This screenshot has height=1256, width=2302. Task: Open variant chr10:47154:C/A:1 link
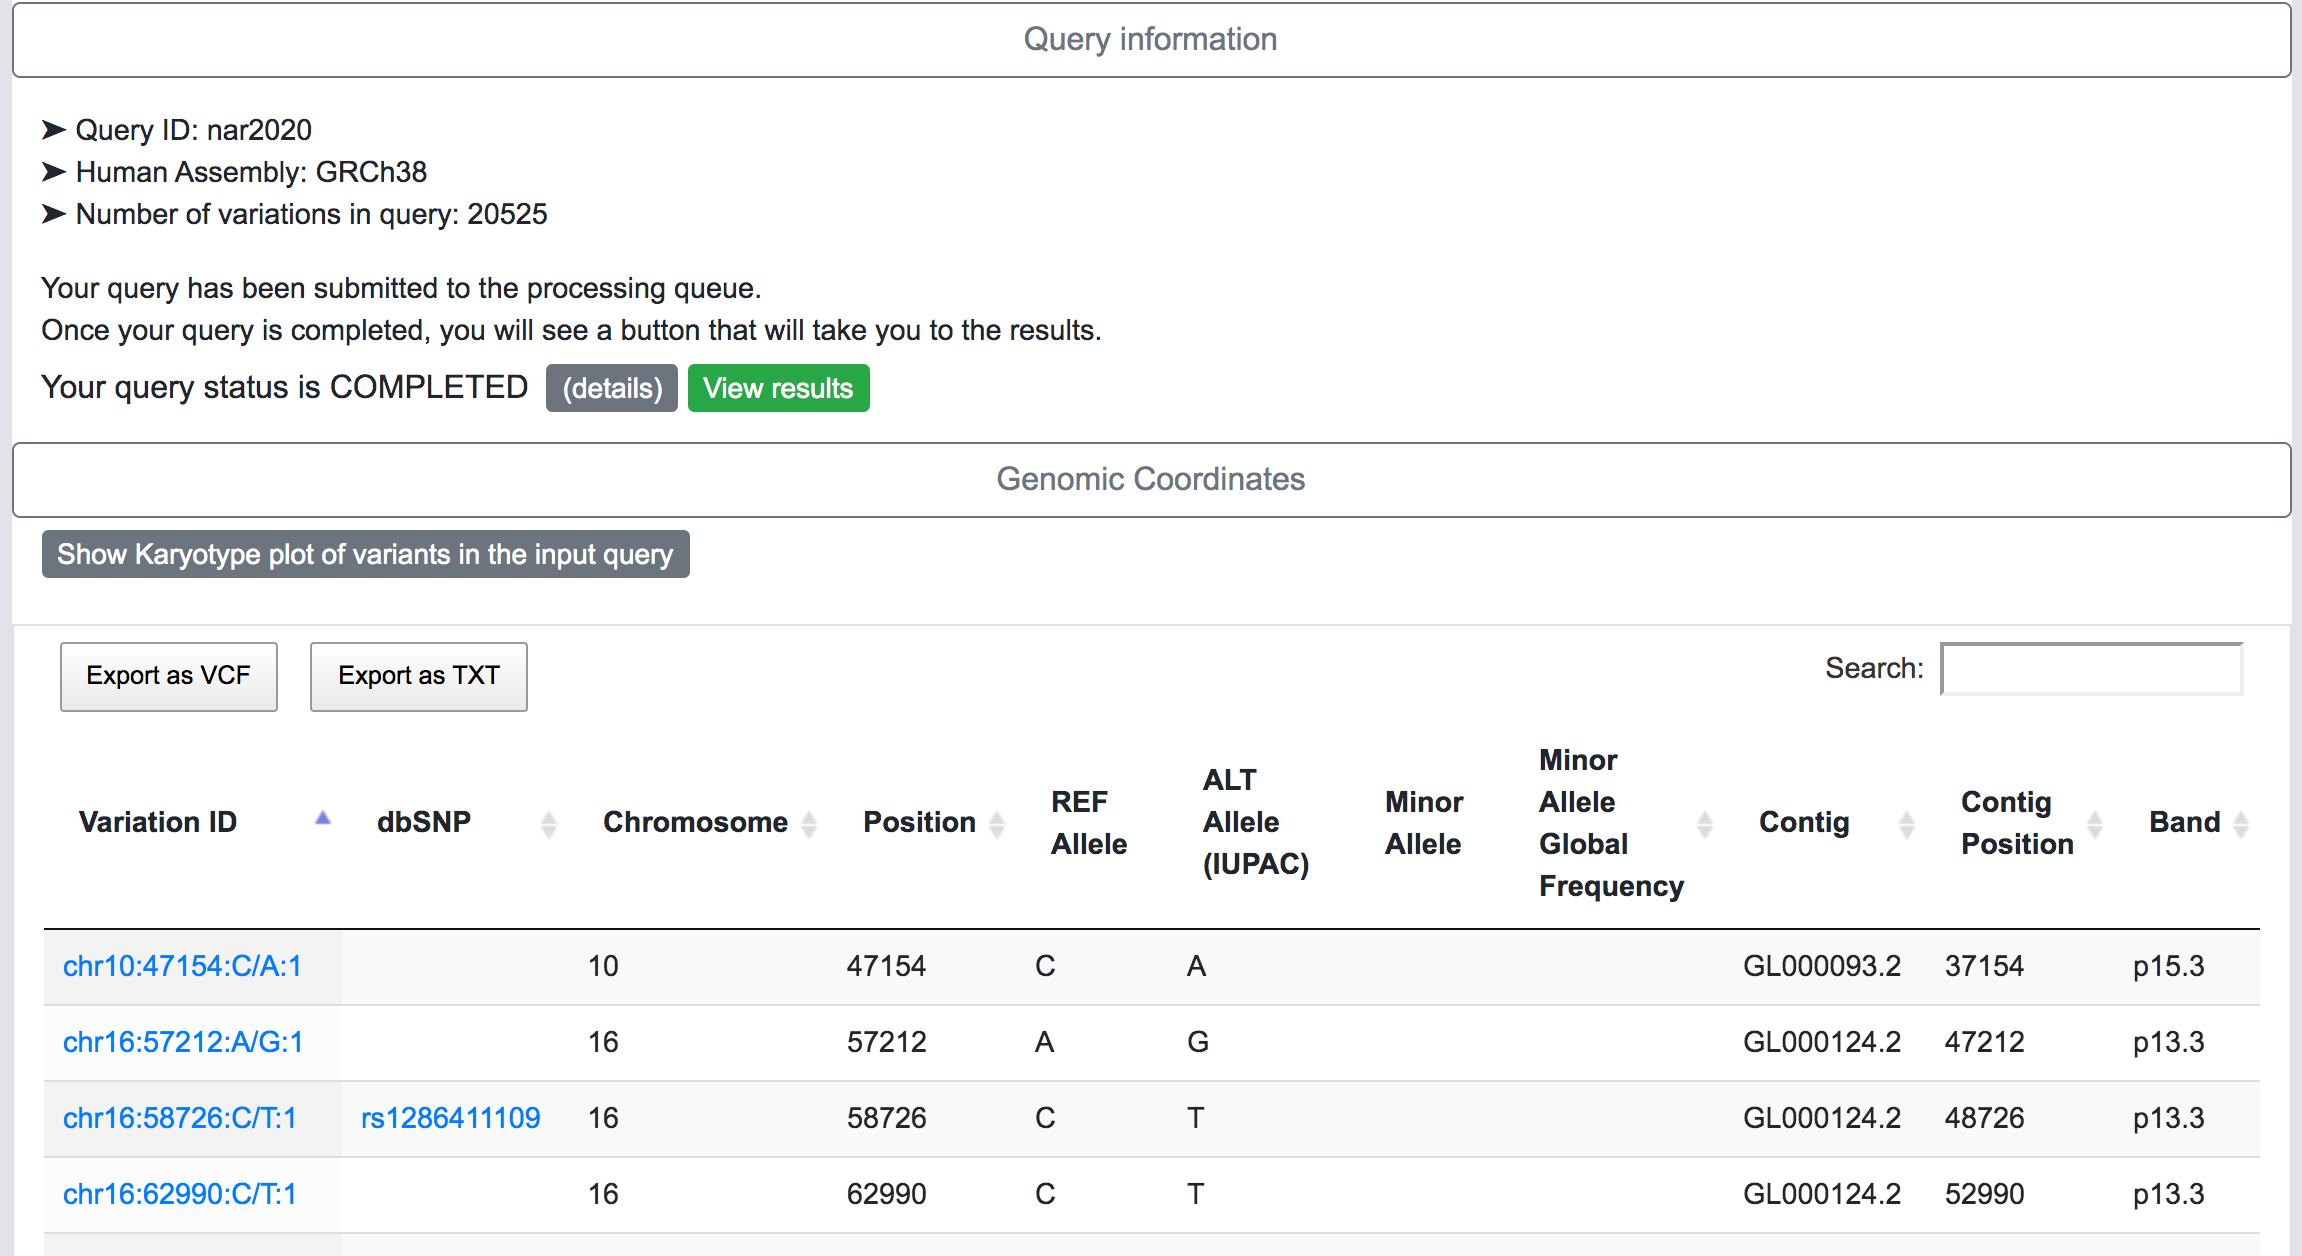point(182,966)
